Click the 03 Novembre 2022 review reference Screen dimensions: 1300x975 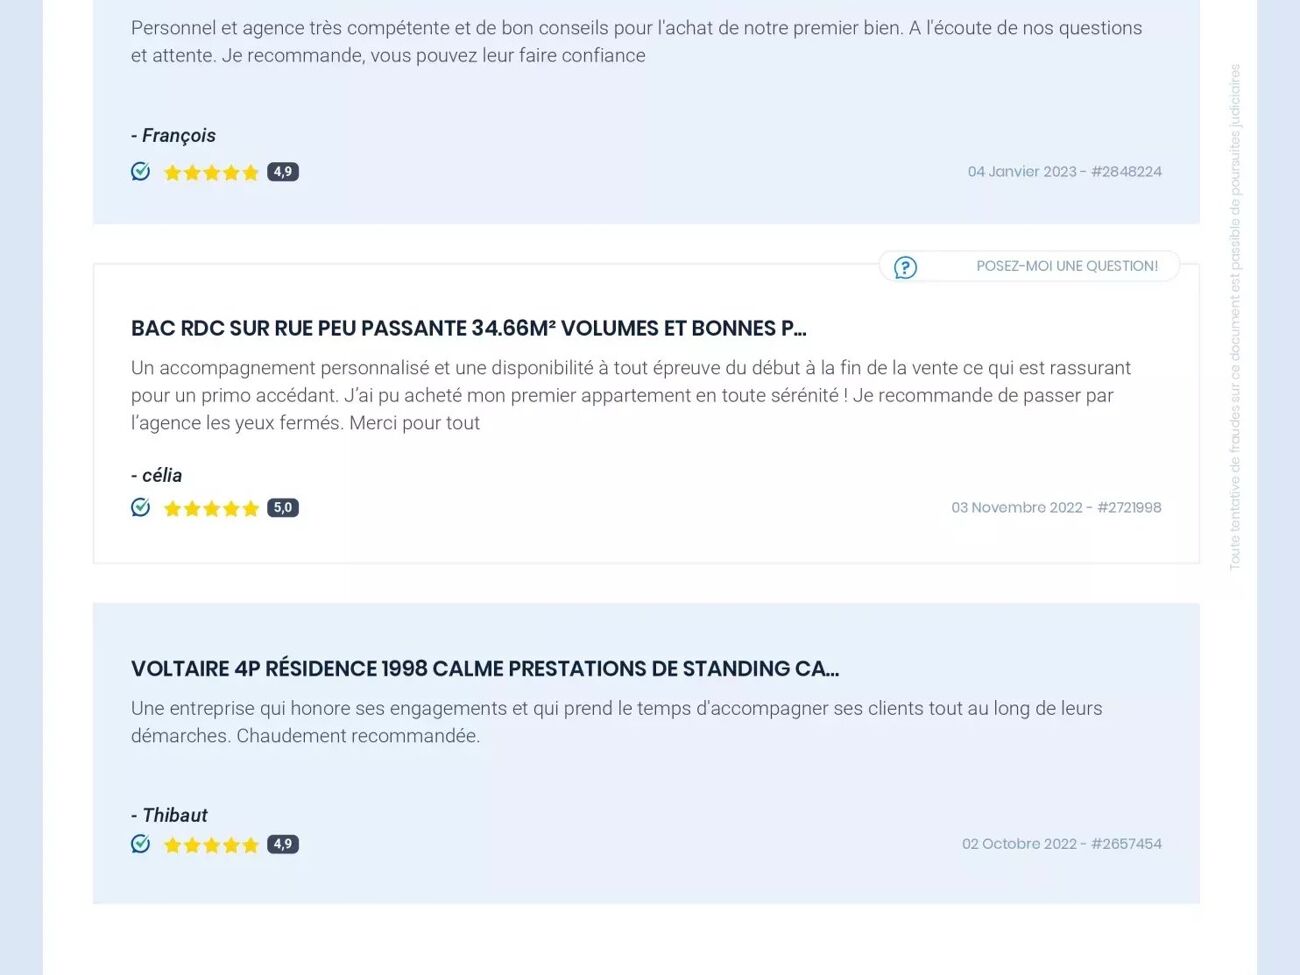click(1056, 508)
